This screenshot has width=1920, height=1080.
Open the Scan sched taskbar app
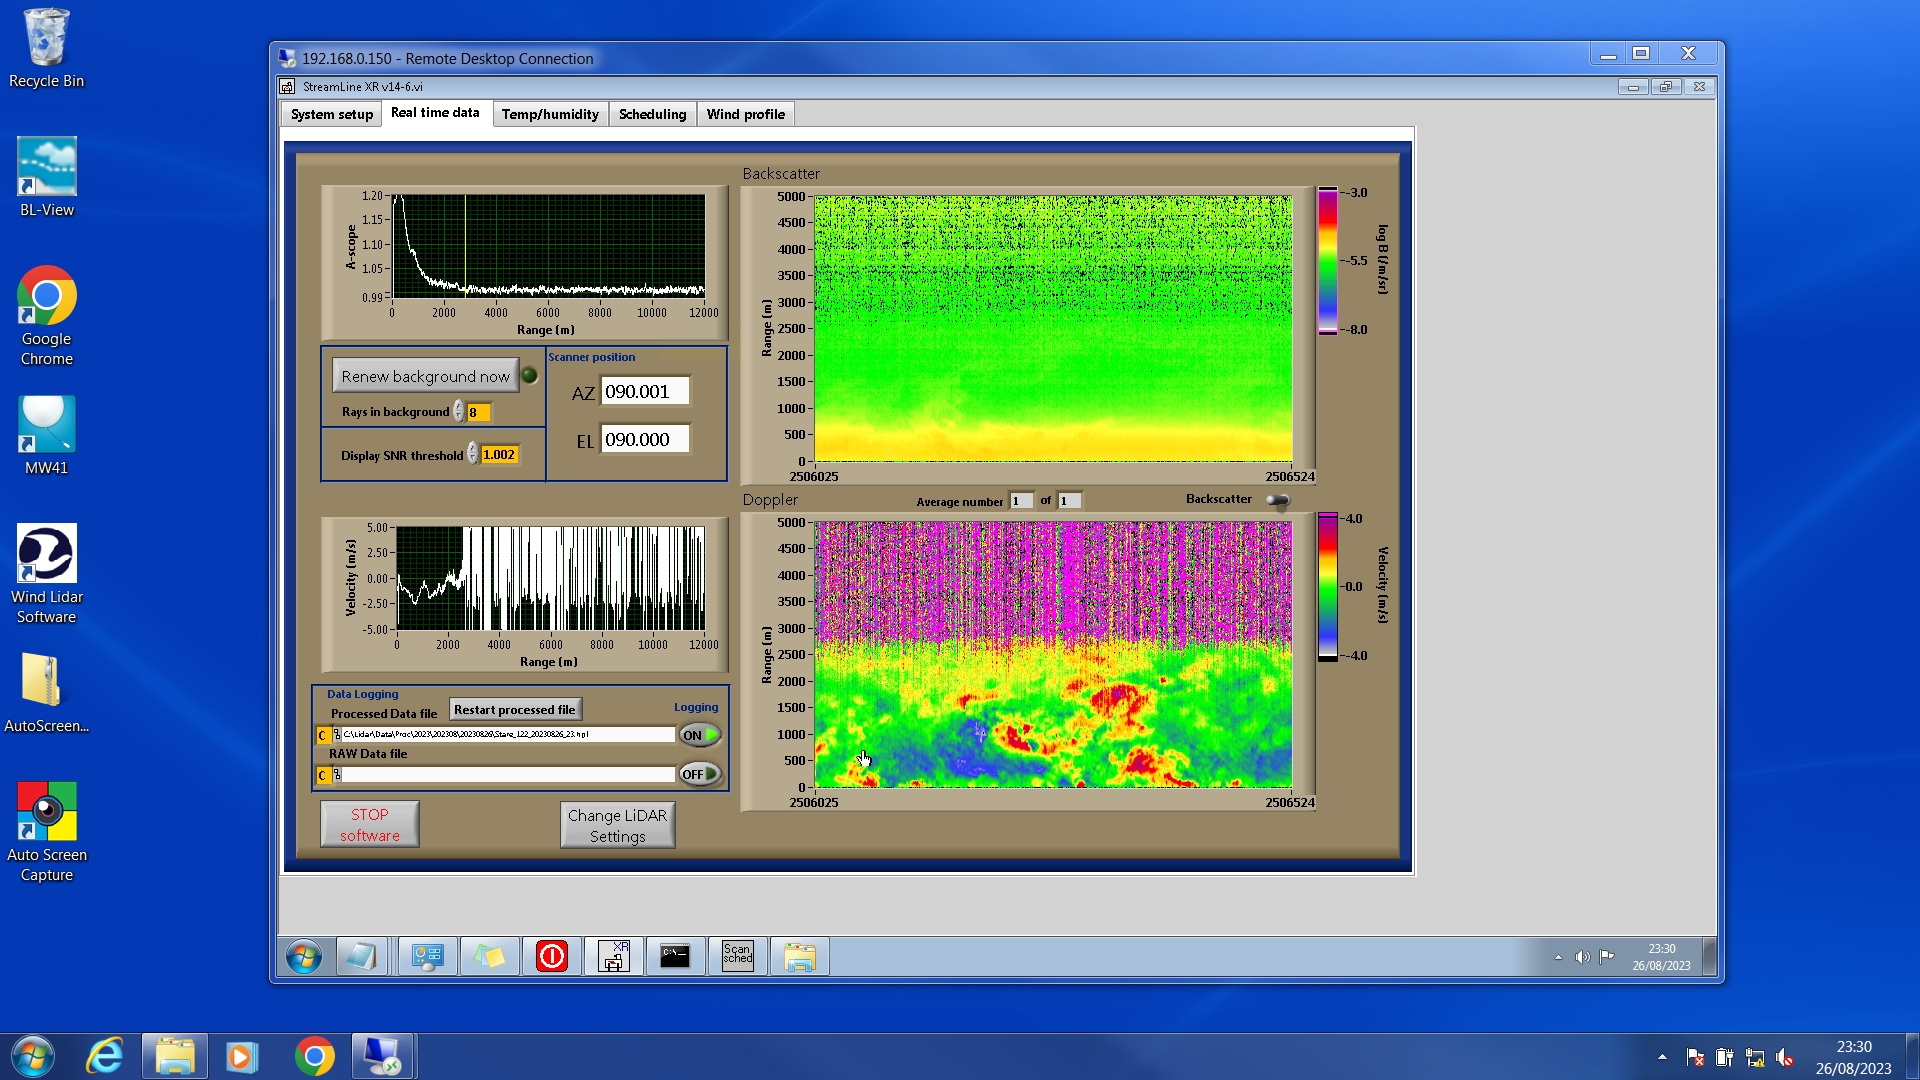click(737, 957)
